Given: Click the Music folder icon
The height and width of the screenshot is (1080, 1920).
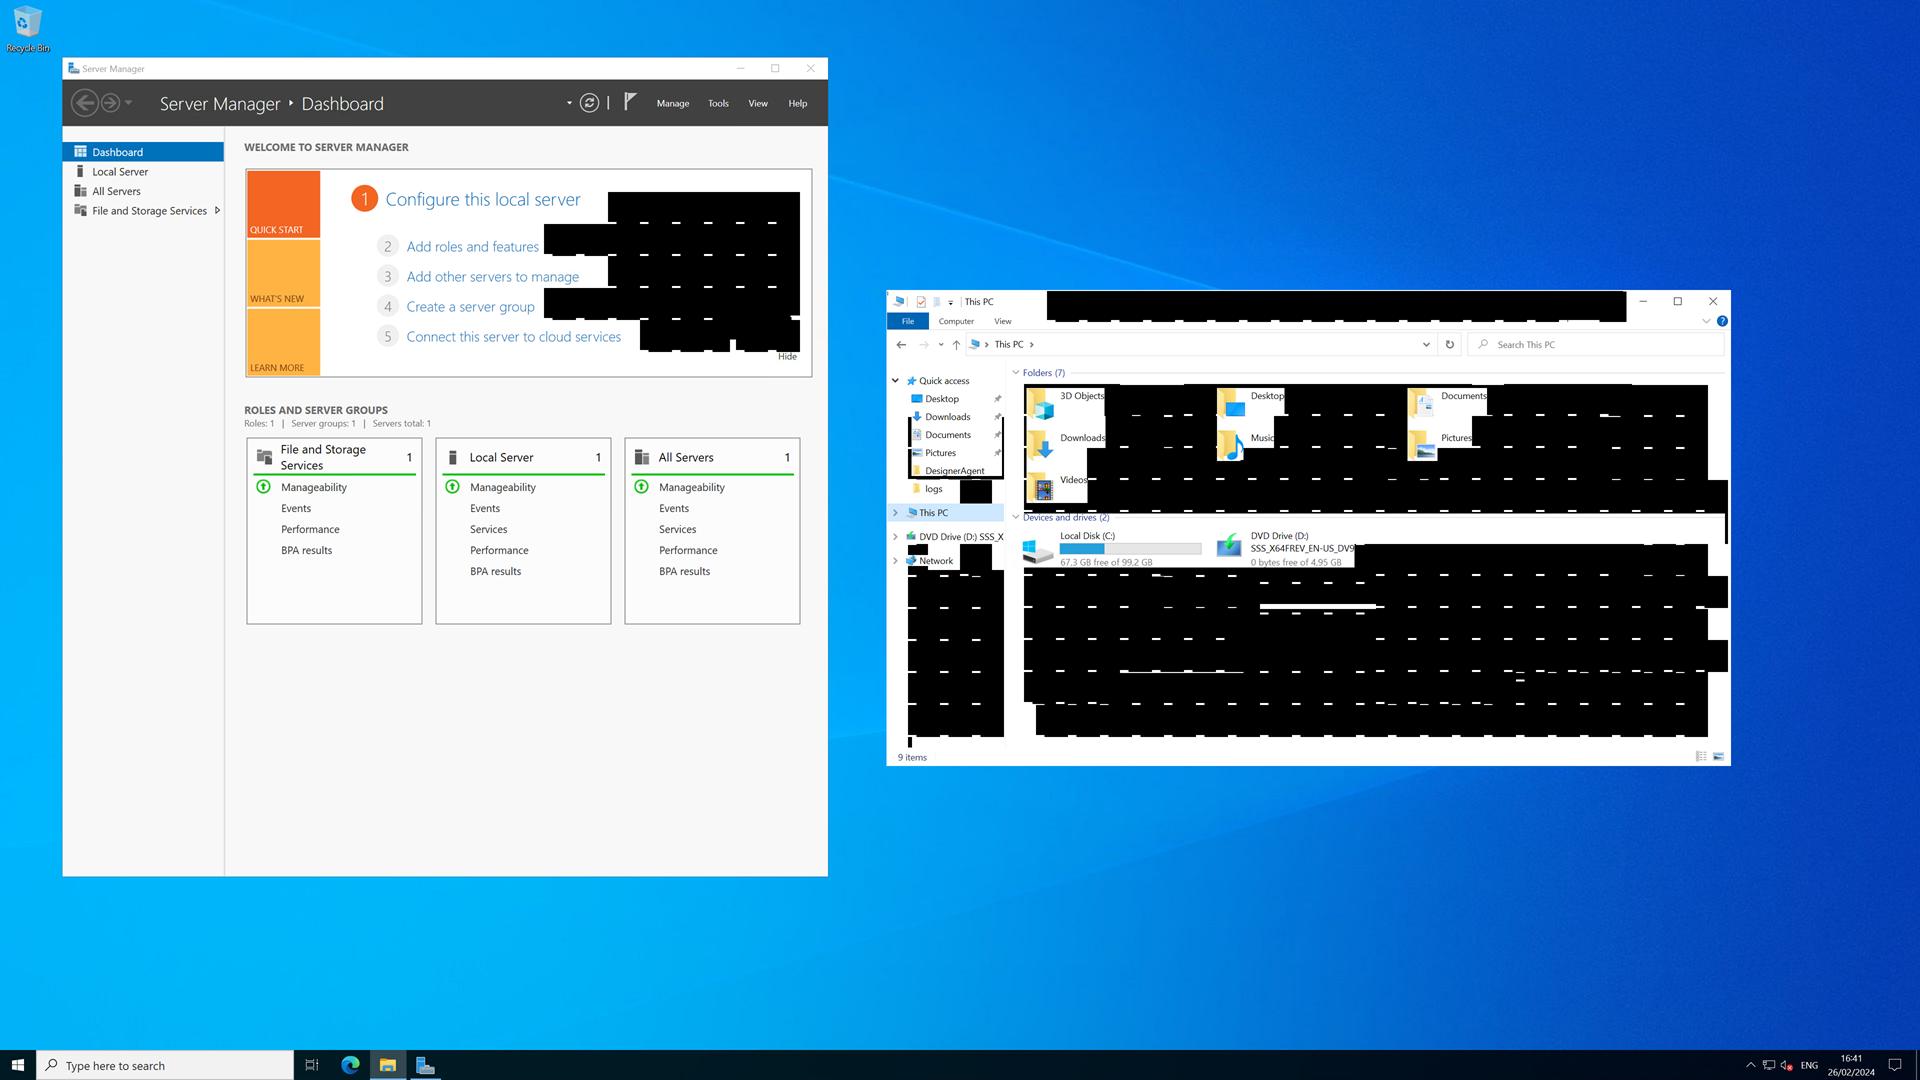Looking at the screenshot, I should [x=1231, y=445].
